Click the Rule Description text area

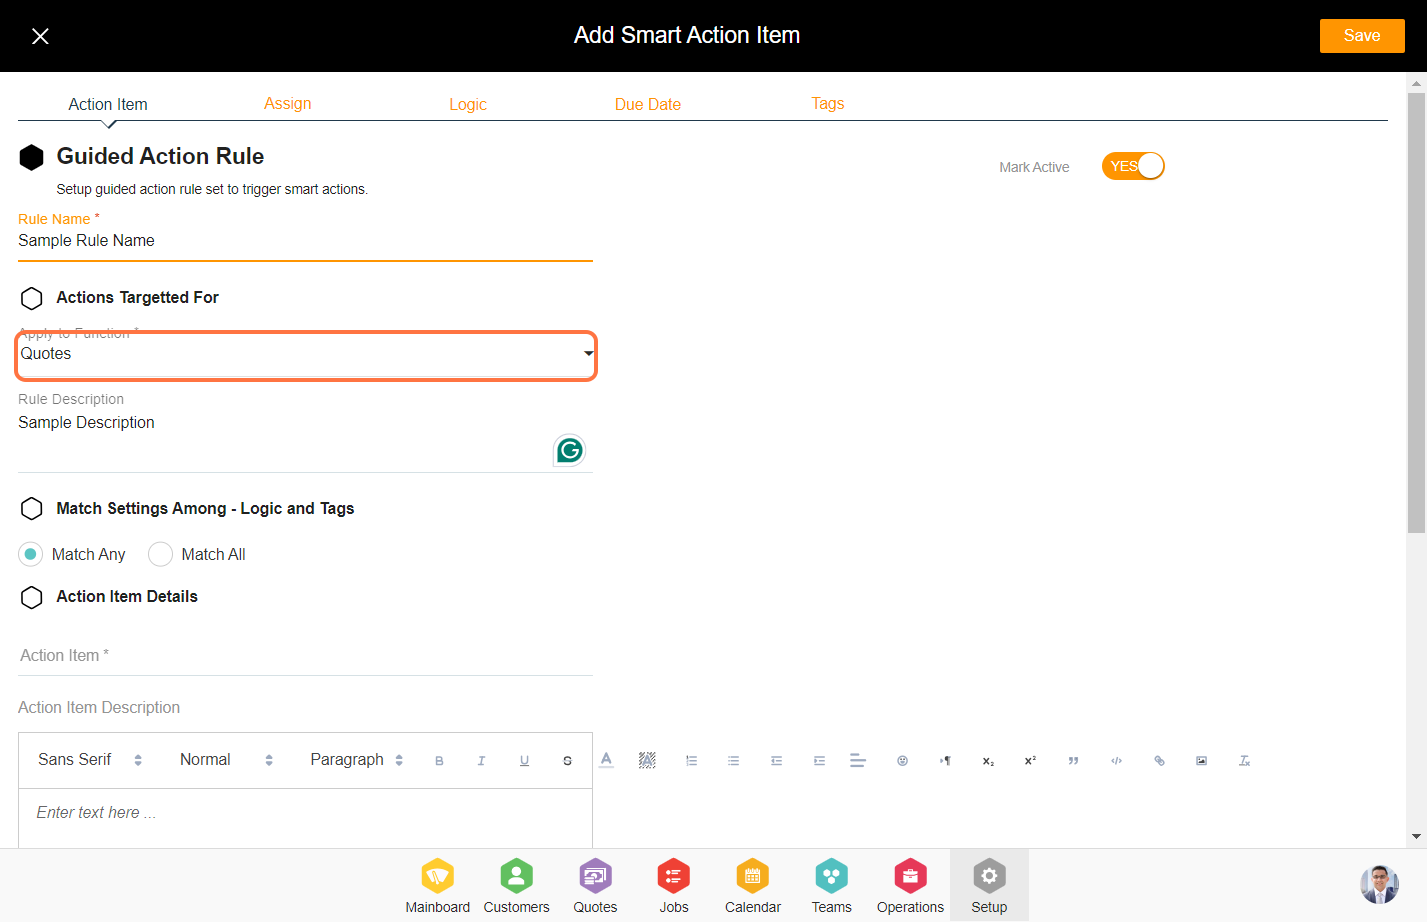pyautogui.click(x=305, y=440)
